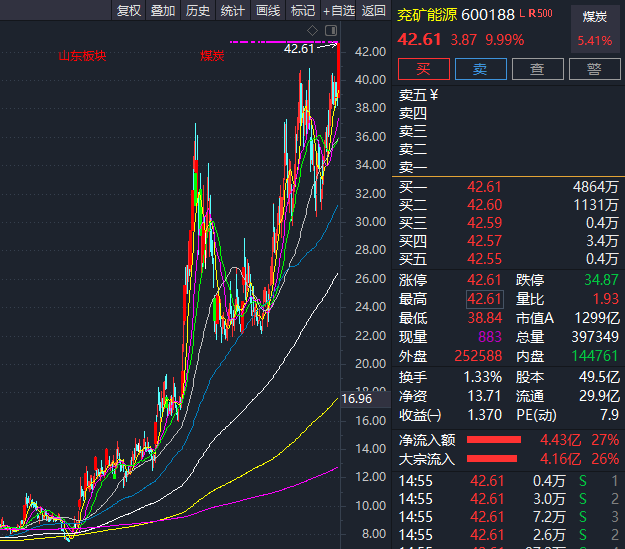625x549 pixels.
Task: Toggle the PE(动) ratio mode
Action: coord(537,414)
